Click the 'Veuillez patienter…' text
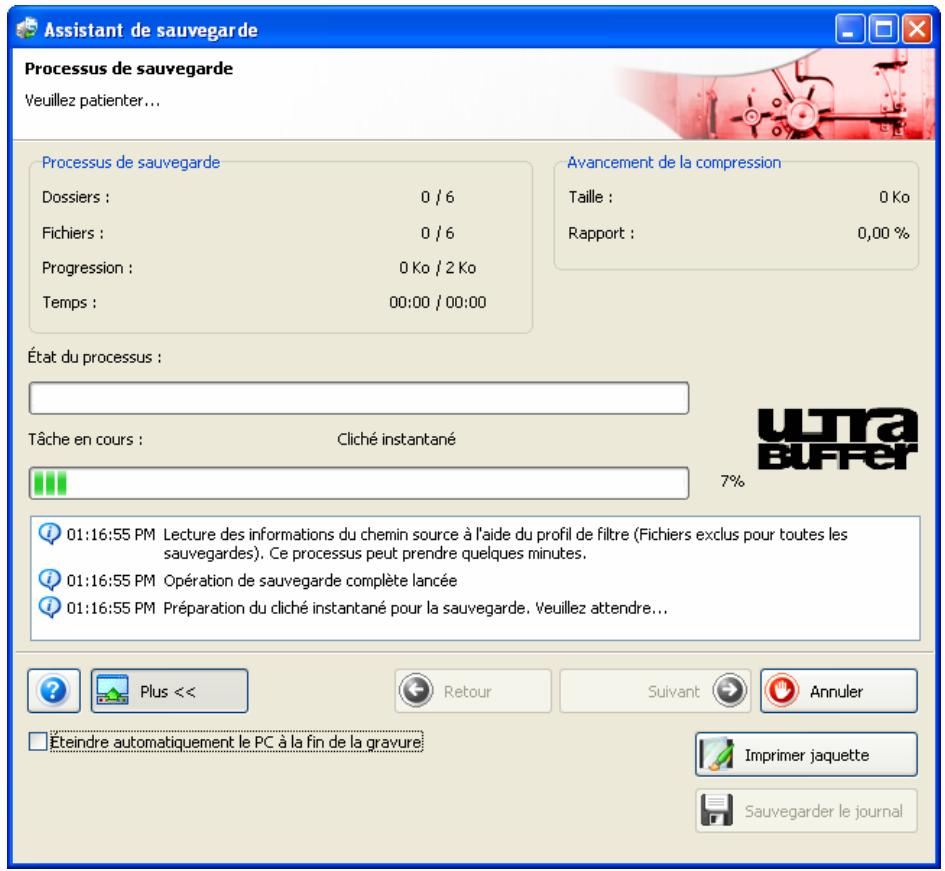 pyautogui.click(x=92, y=101)
